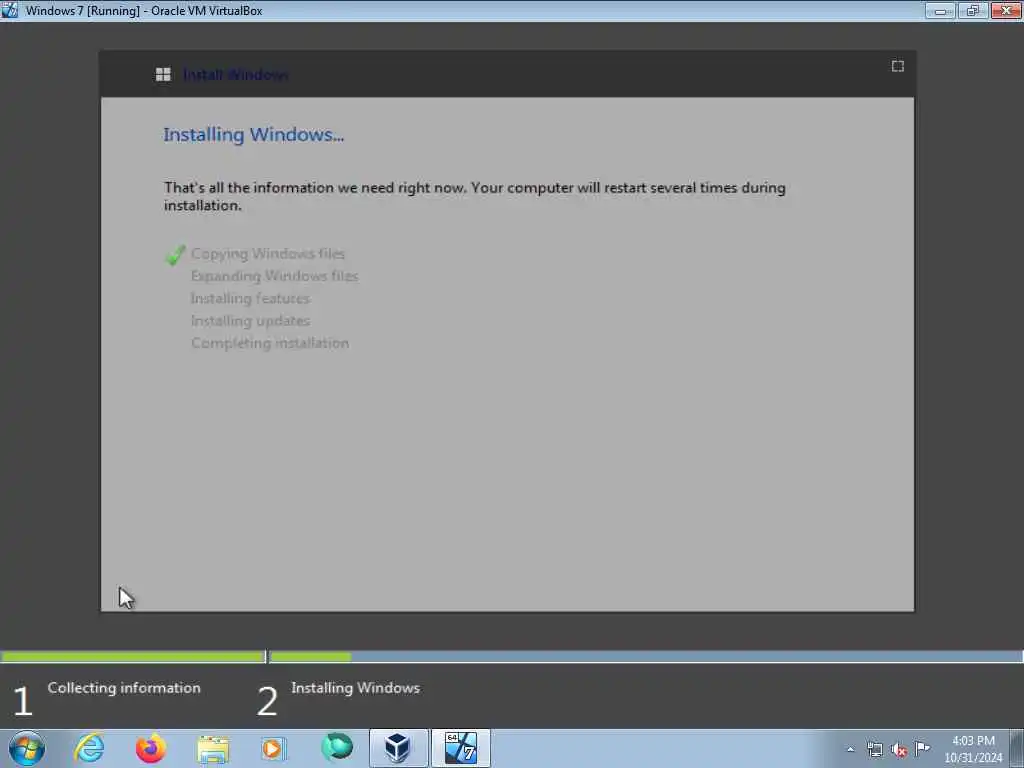Open the Windows Start menu orb
This screenshot has width=1024, height=768.
[27, 748]
